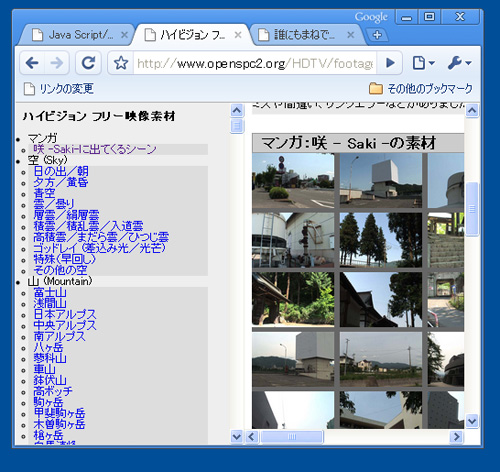
Task: Open the 特殊（早回し） link
Action: [65, 259]
